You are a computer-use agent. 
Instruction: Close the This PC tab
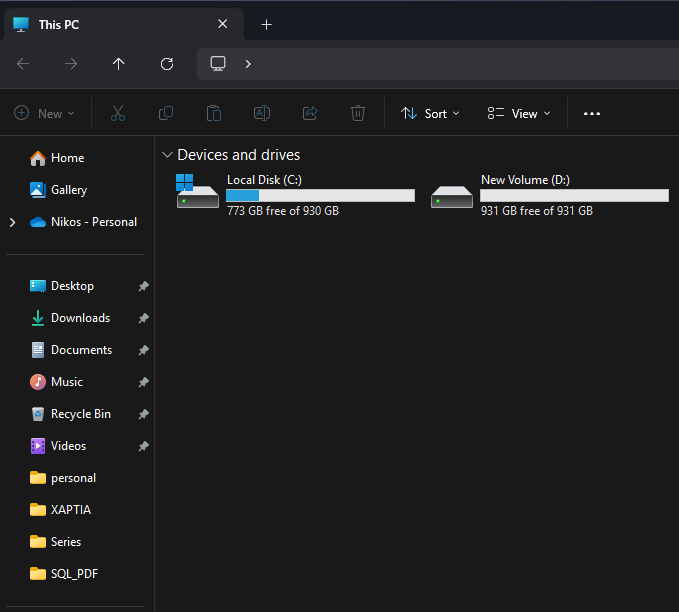(x=223, y=24)
